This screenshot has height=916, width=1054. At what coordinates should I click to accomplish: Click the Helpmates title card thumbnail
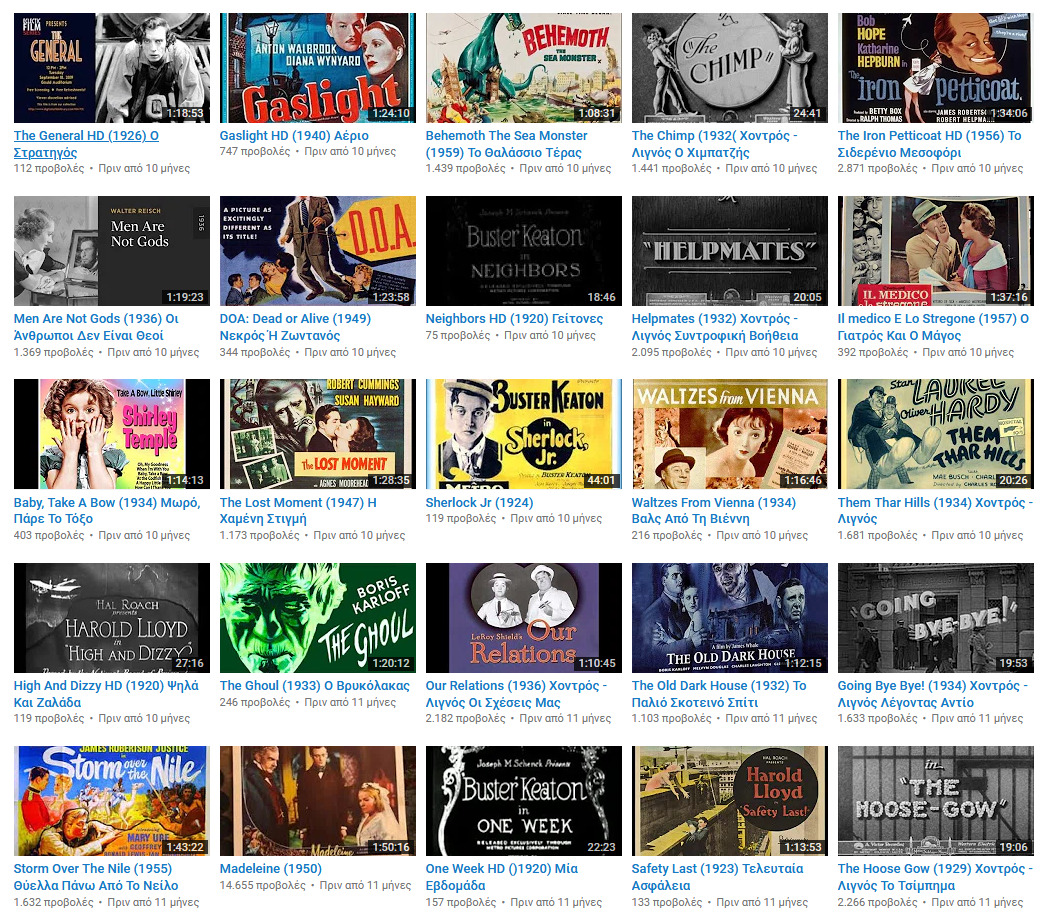pyautogui.click(x=729, y=251)
